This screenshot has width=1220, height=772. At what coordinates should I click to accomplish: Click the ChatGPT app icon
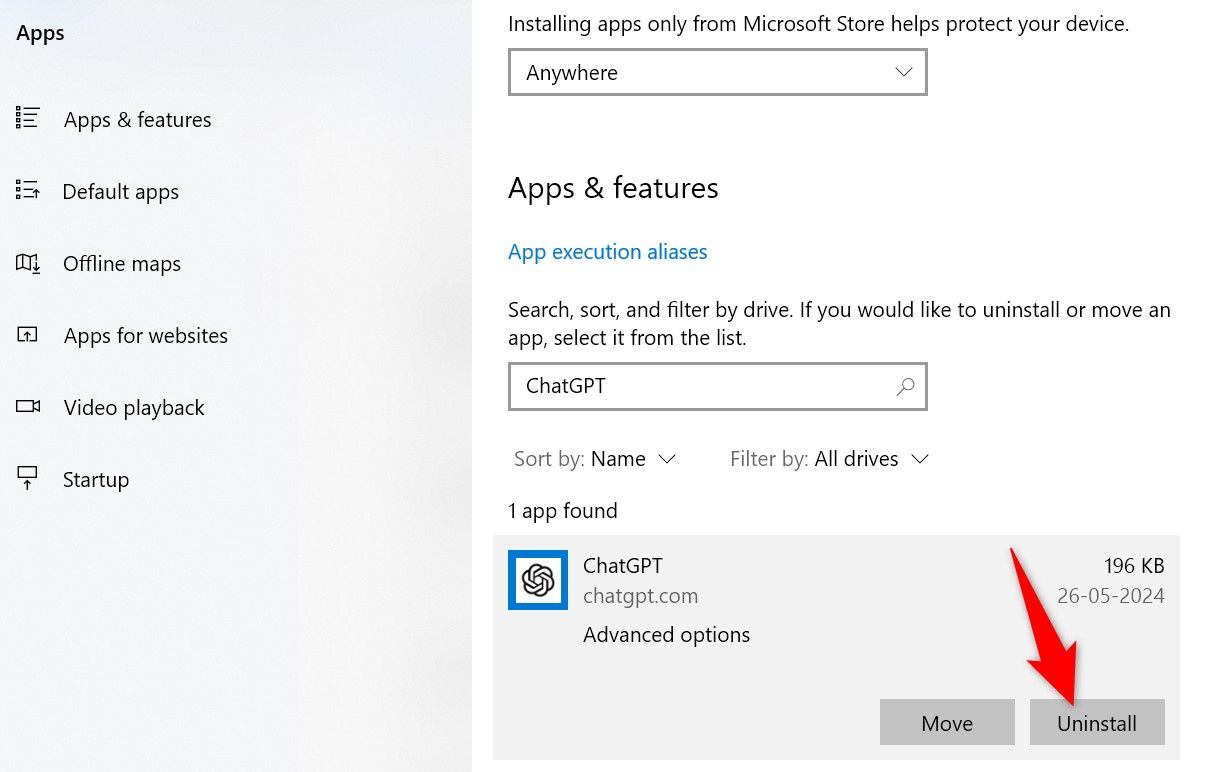[x=537, y=580]
